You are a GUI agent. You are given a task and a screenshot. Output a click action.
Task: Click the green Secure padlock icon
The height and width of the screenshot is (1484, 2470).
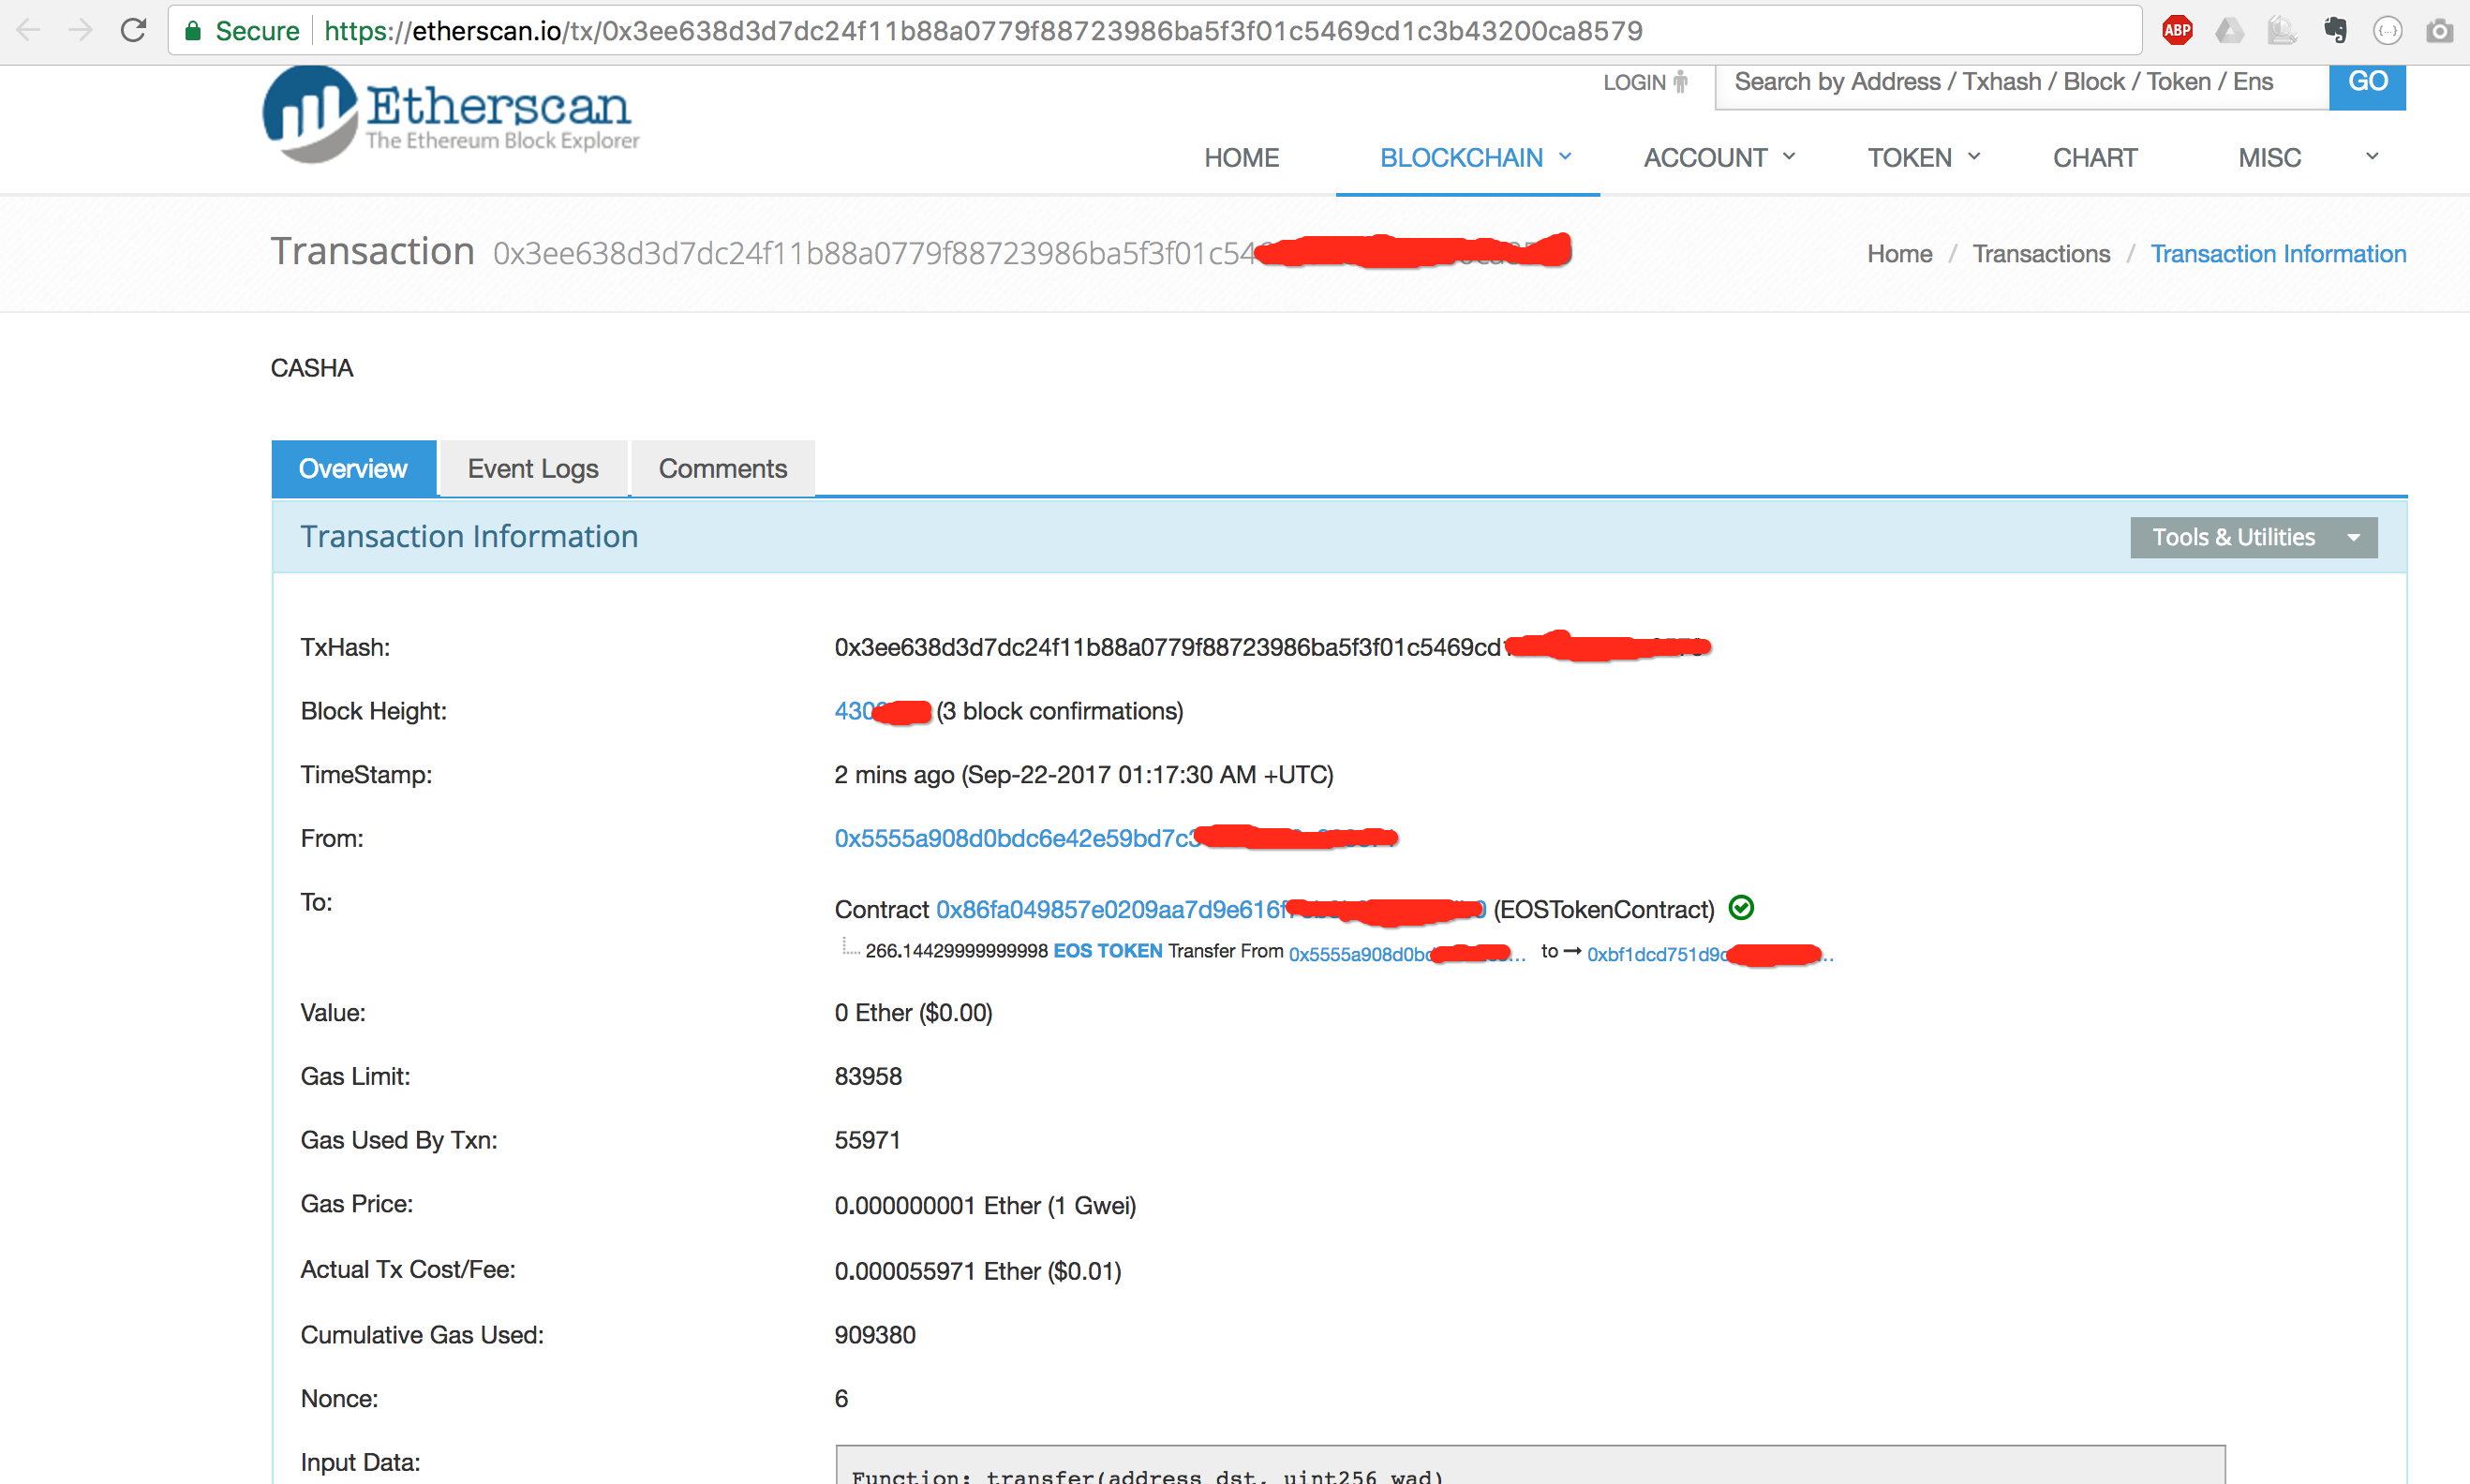(x=193, y=31)
